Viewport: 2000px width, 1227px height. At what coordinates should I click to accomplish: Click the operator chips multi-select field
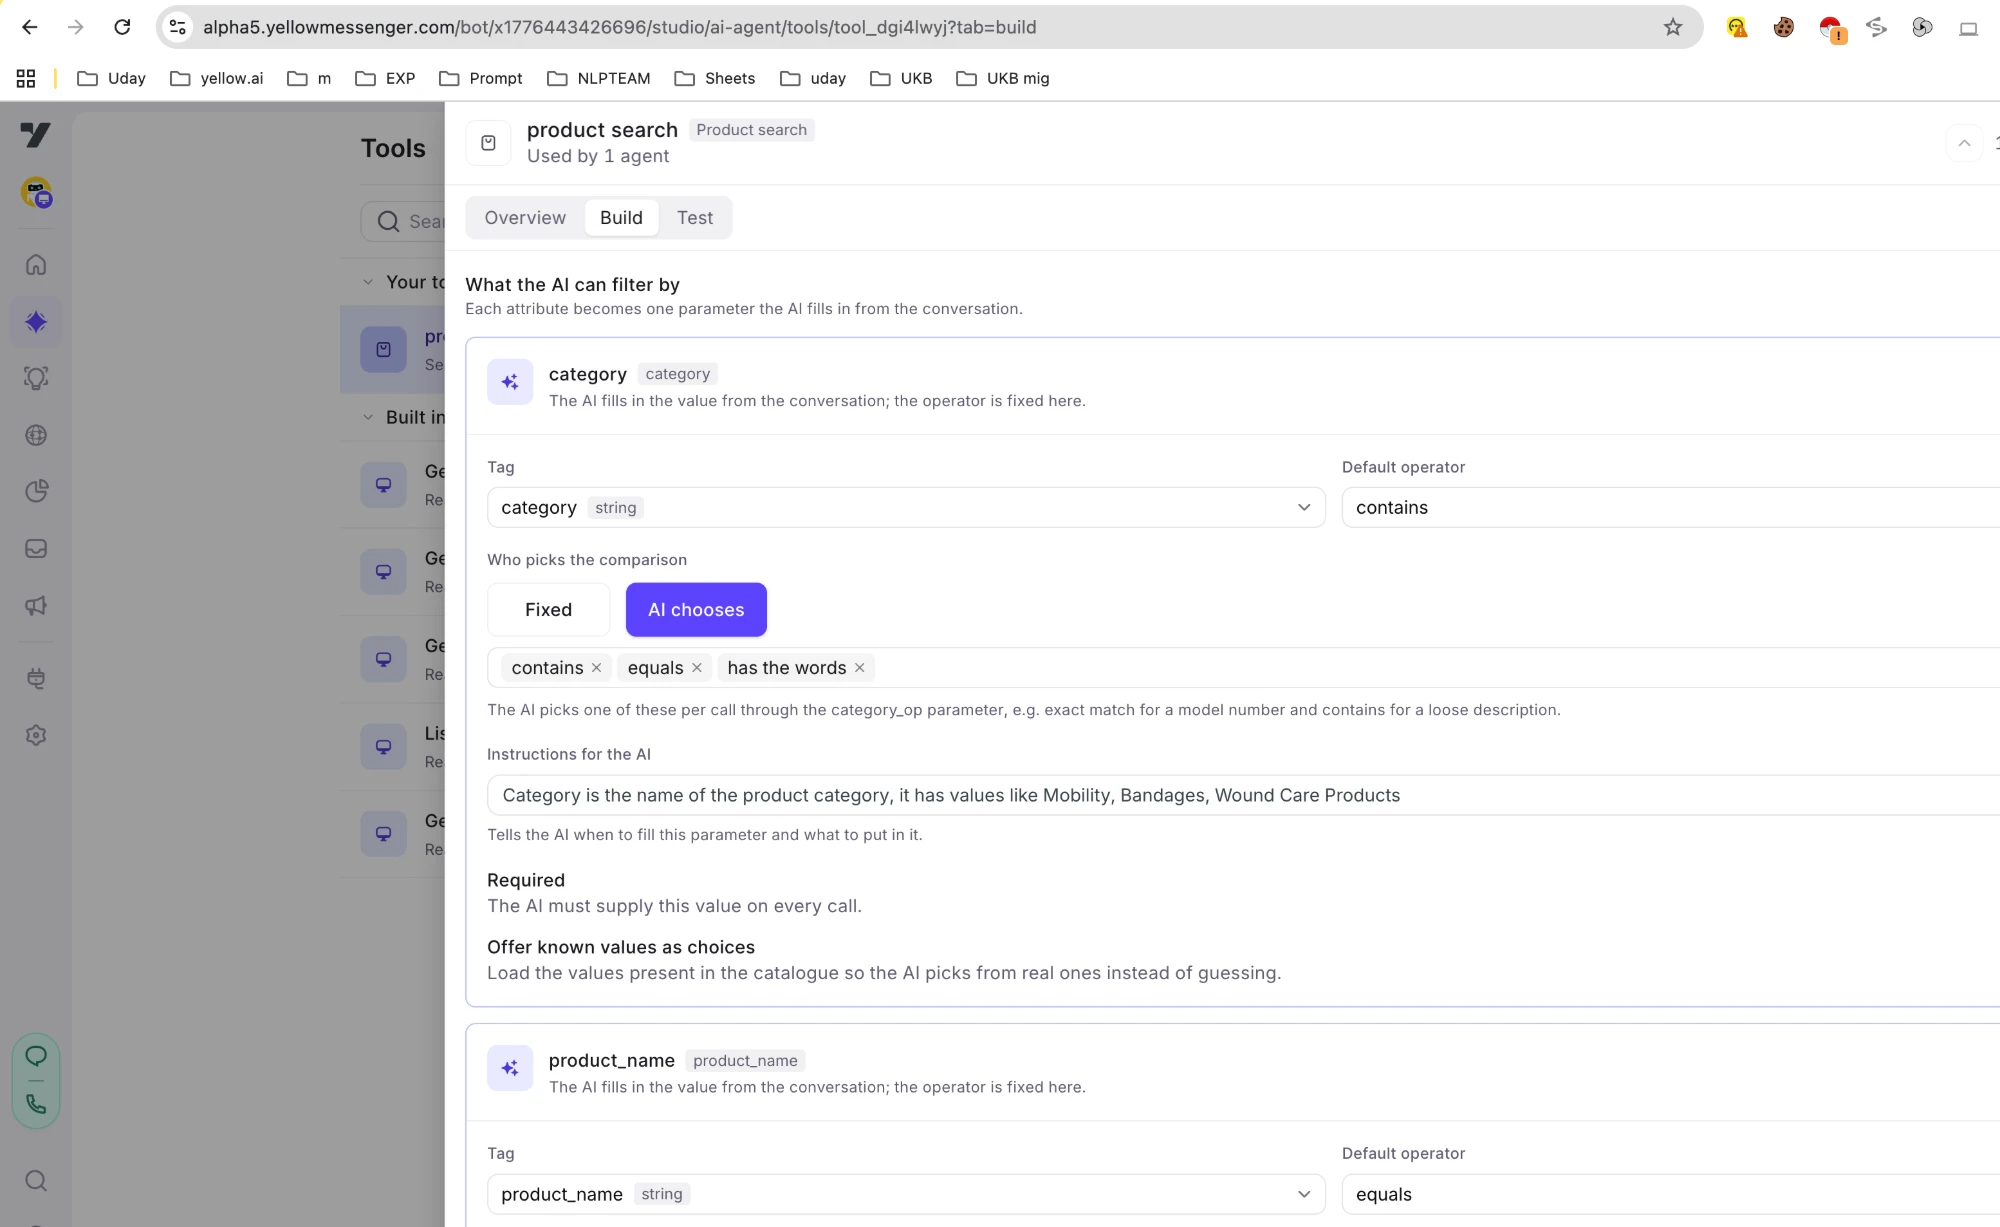1243,668
